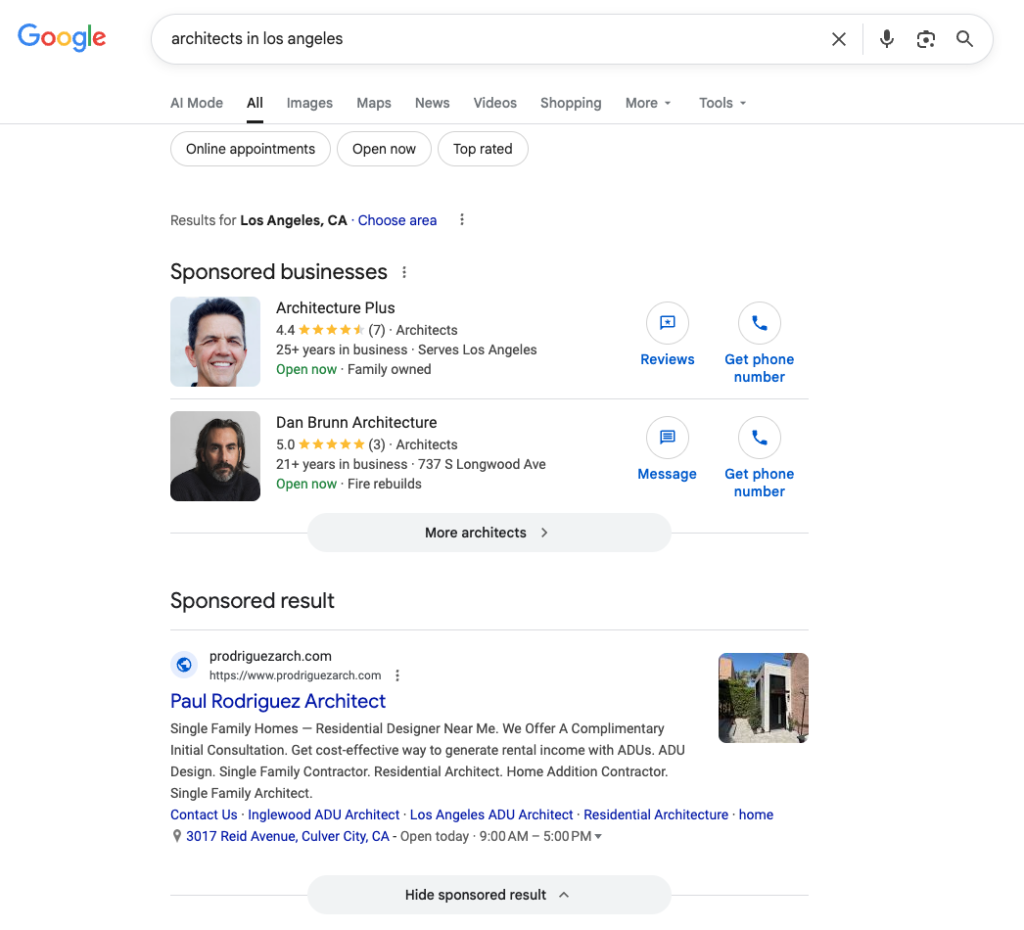The width and height of the screenshot is (1024, 930).
Task: Click the magnifying glass search icon
Action: (x=964, y=39)
